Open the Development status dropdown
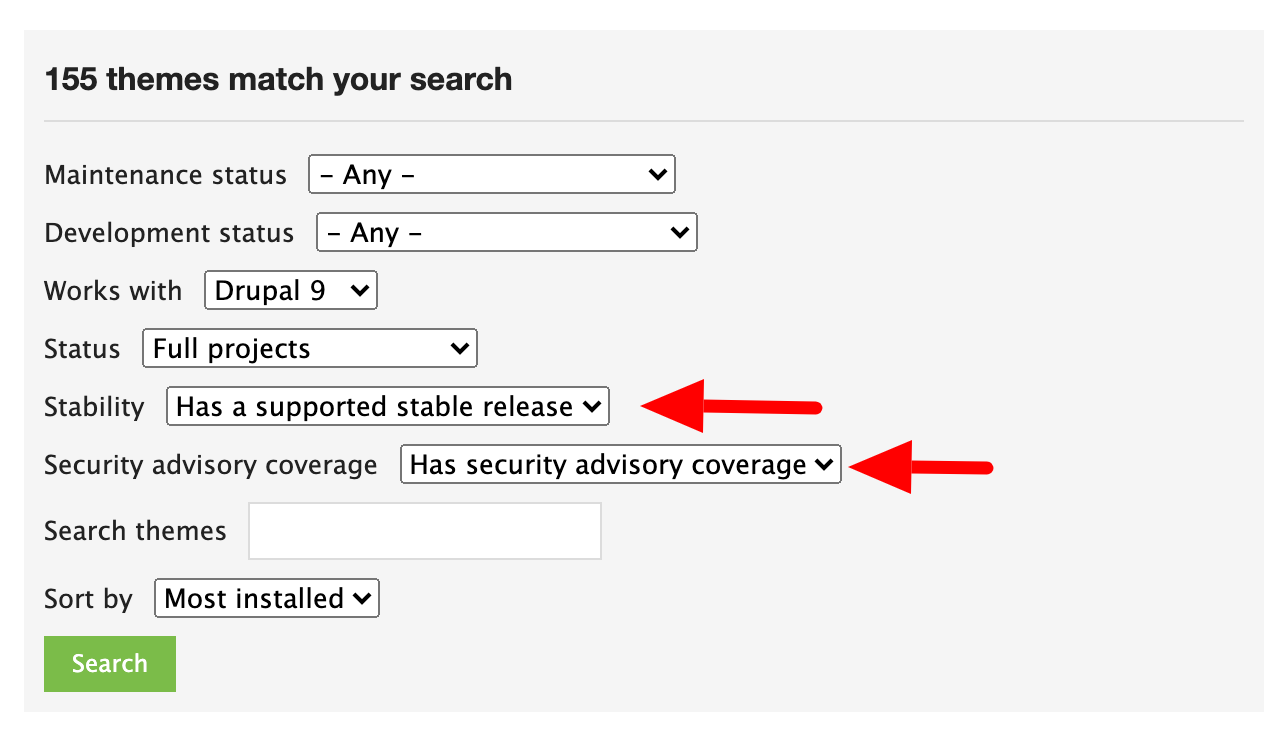 505,232
